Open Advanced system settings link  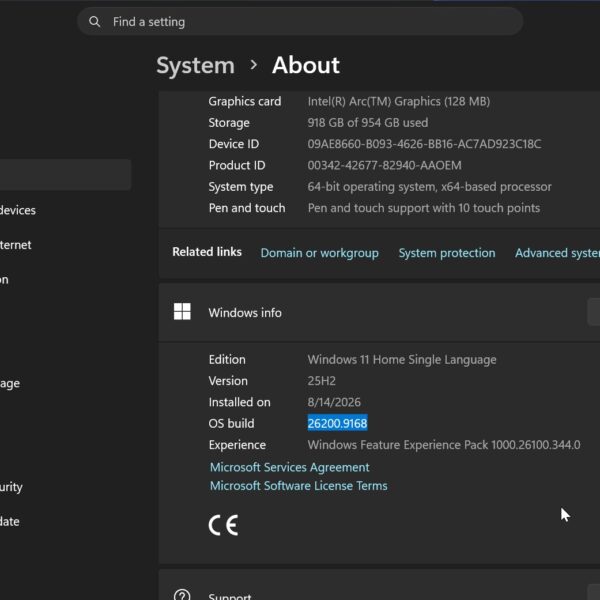pyautogui.click(x=558, y=253)
